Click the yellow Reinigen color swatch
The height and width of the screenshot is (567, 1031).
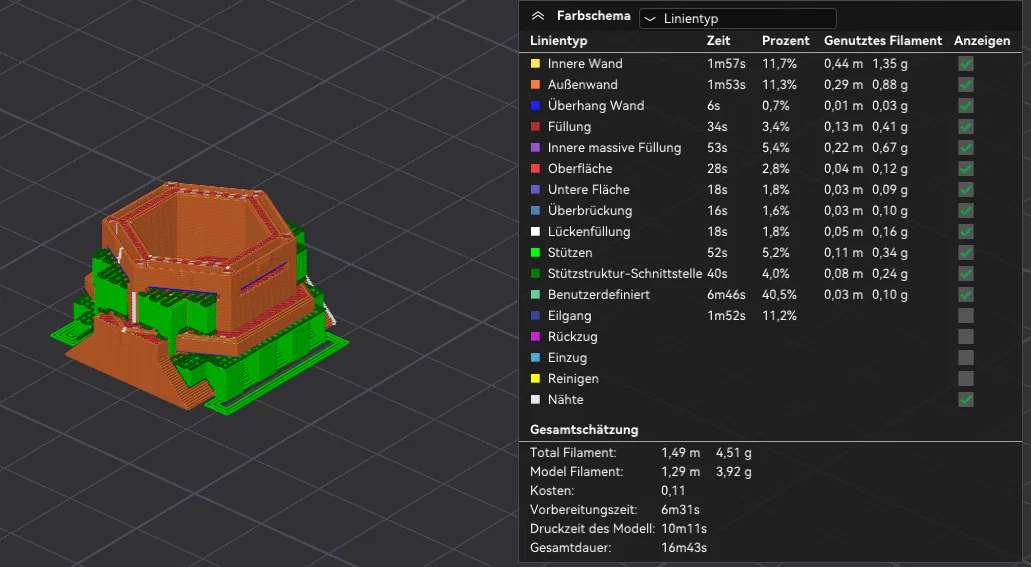point(535,379)
